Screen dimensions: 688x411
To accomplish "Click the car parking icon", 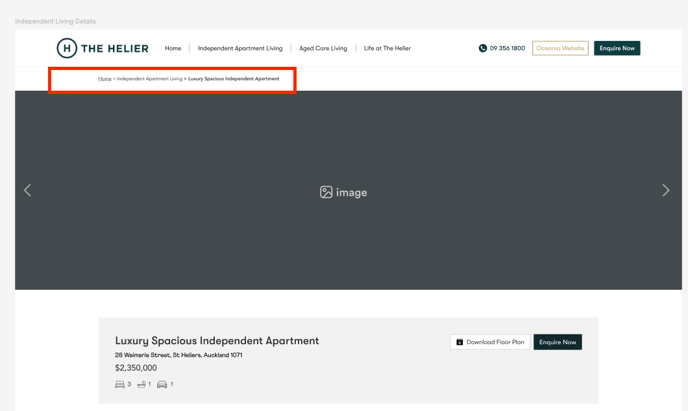I will coord(162,384).
